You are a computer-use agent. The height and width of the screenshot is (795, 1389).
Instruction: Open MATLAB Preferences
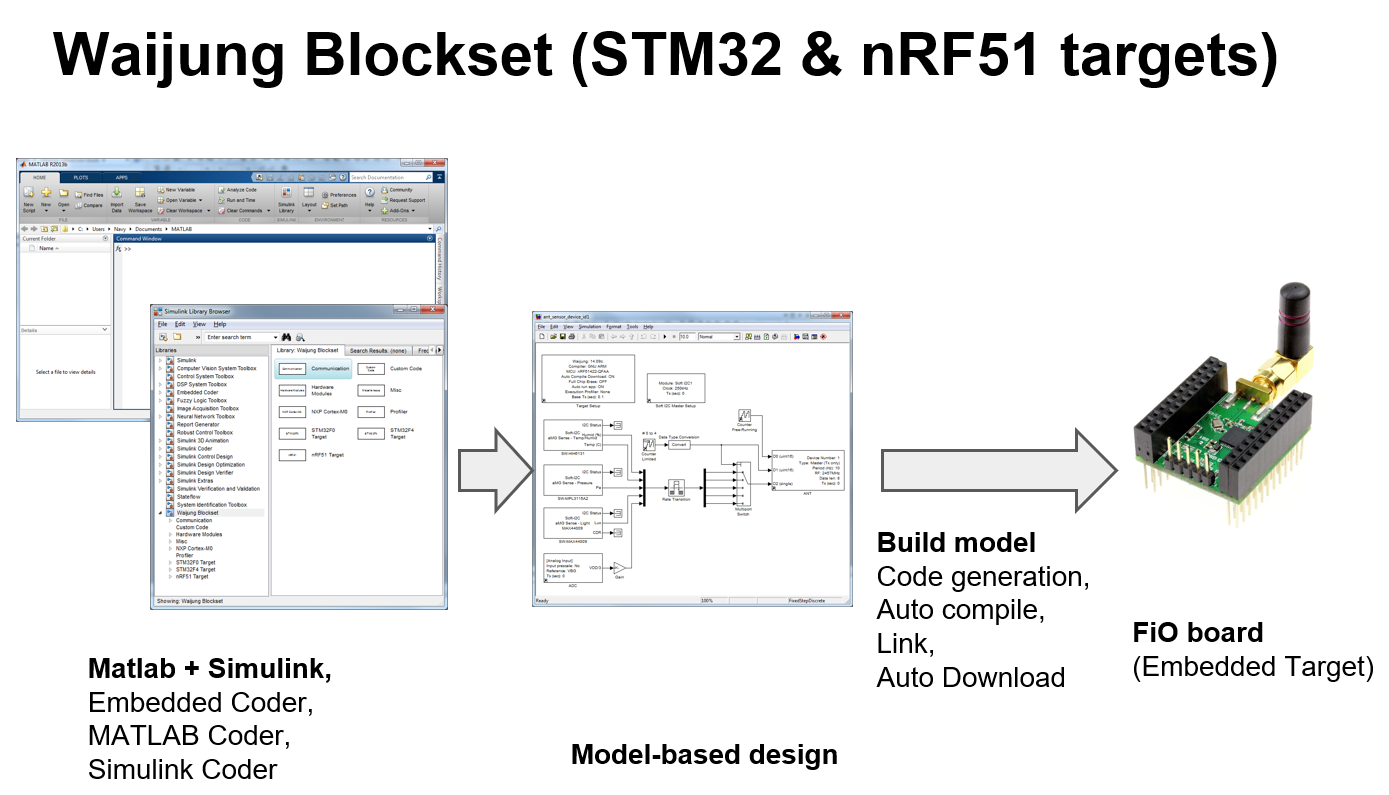pyautogui.click(x=338, y=195)
